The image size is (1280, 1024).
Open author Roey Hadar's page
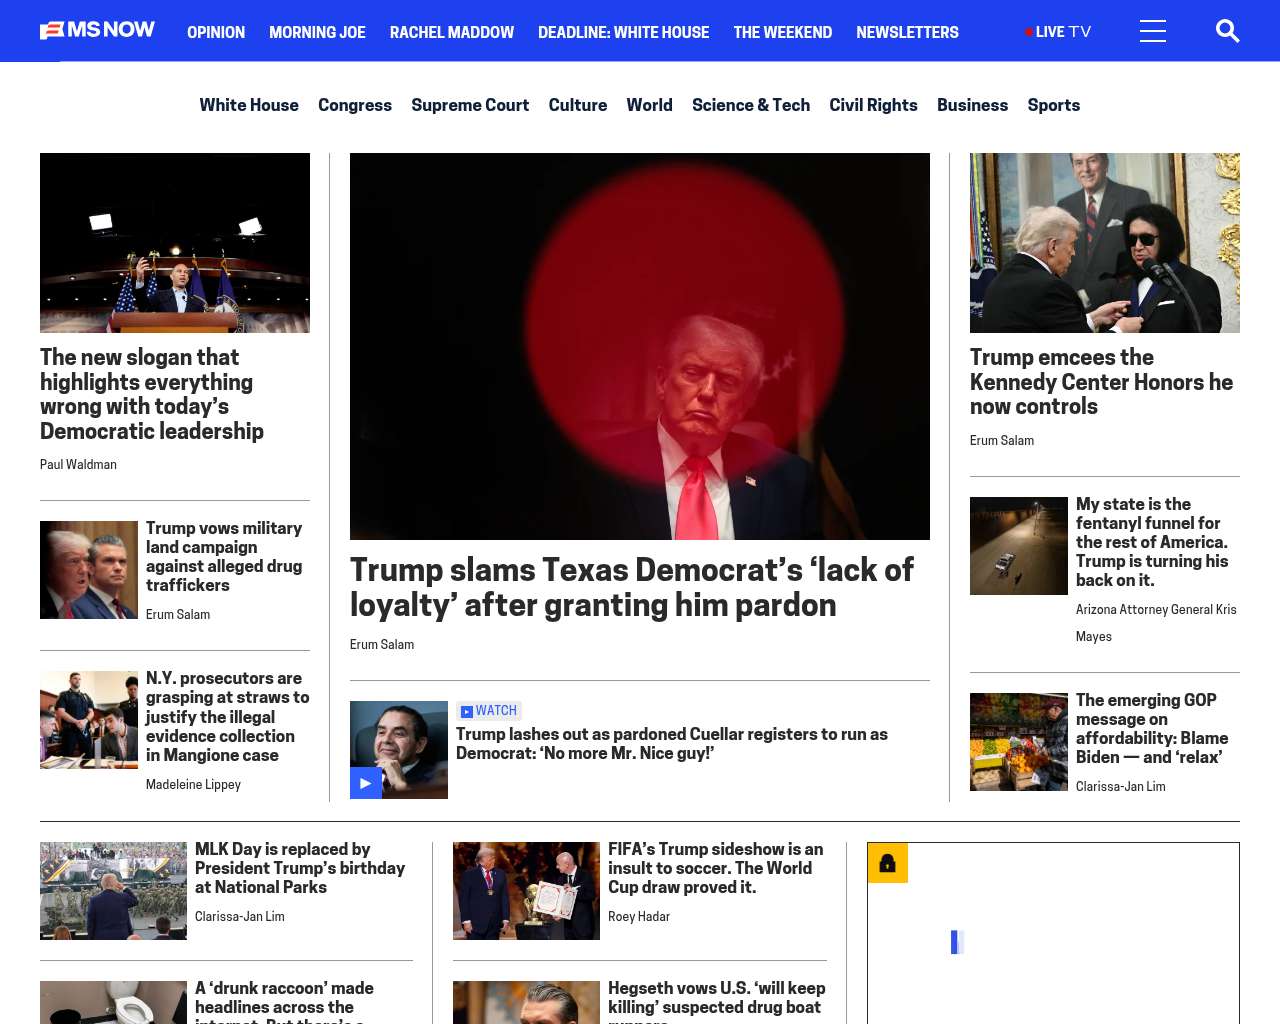(x=639, y=917)
